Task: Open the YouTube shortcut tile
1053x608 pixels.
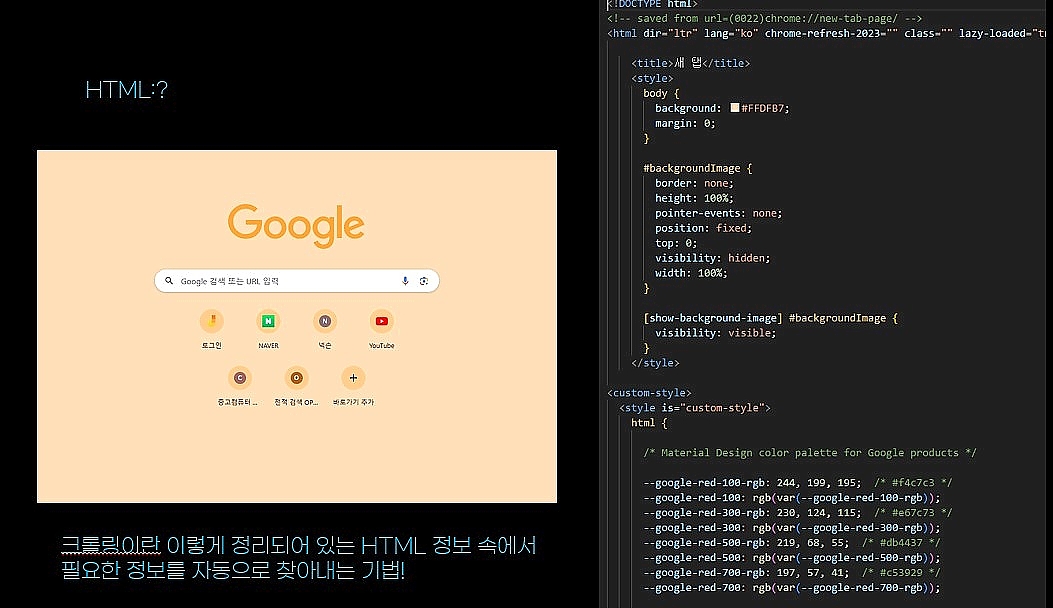Action: [381, 329]
